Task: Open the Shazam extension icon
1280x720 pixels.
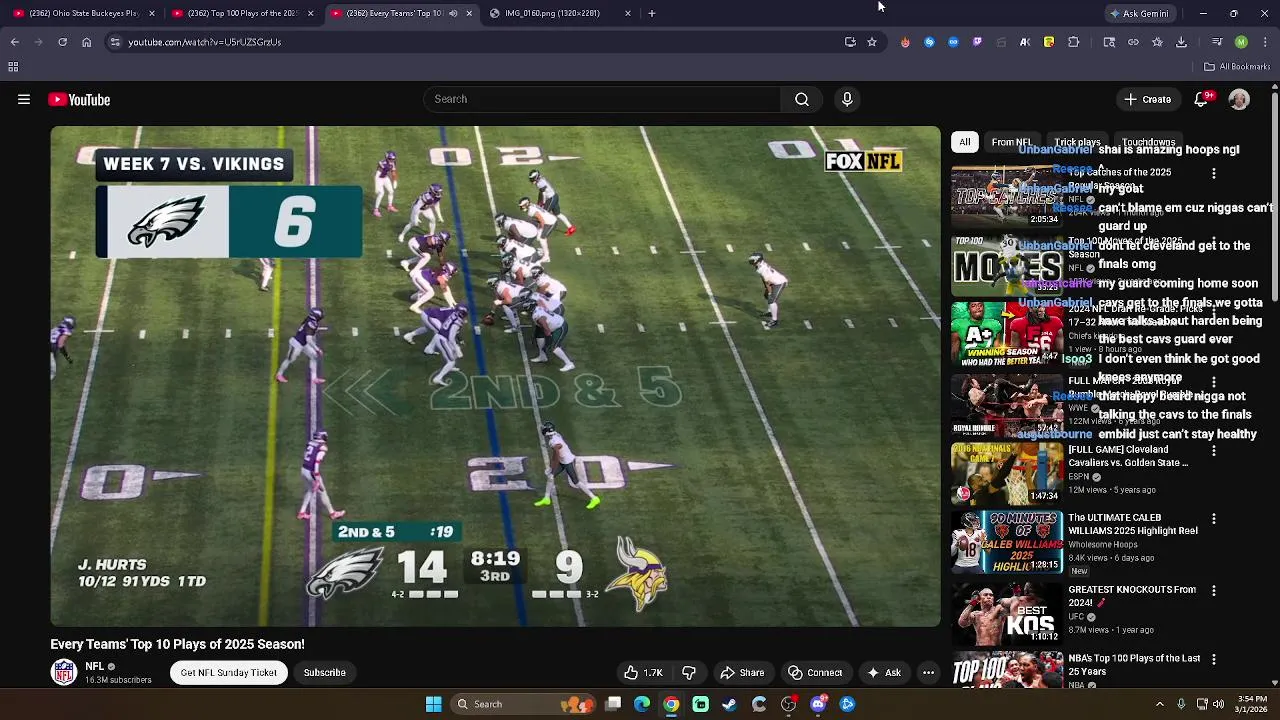Action: pos(929,42)
